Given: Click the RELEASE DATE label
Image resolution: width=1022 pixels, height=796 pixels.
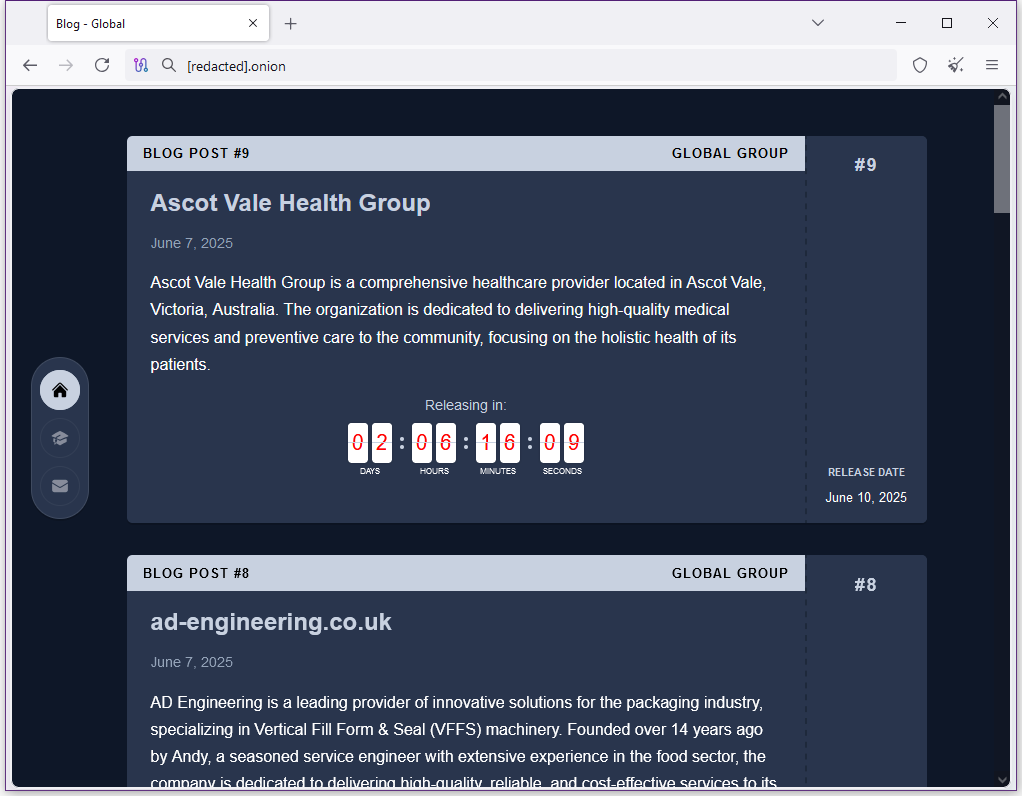Looking at the screenshot, I should tap(866, 472).
